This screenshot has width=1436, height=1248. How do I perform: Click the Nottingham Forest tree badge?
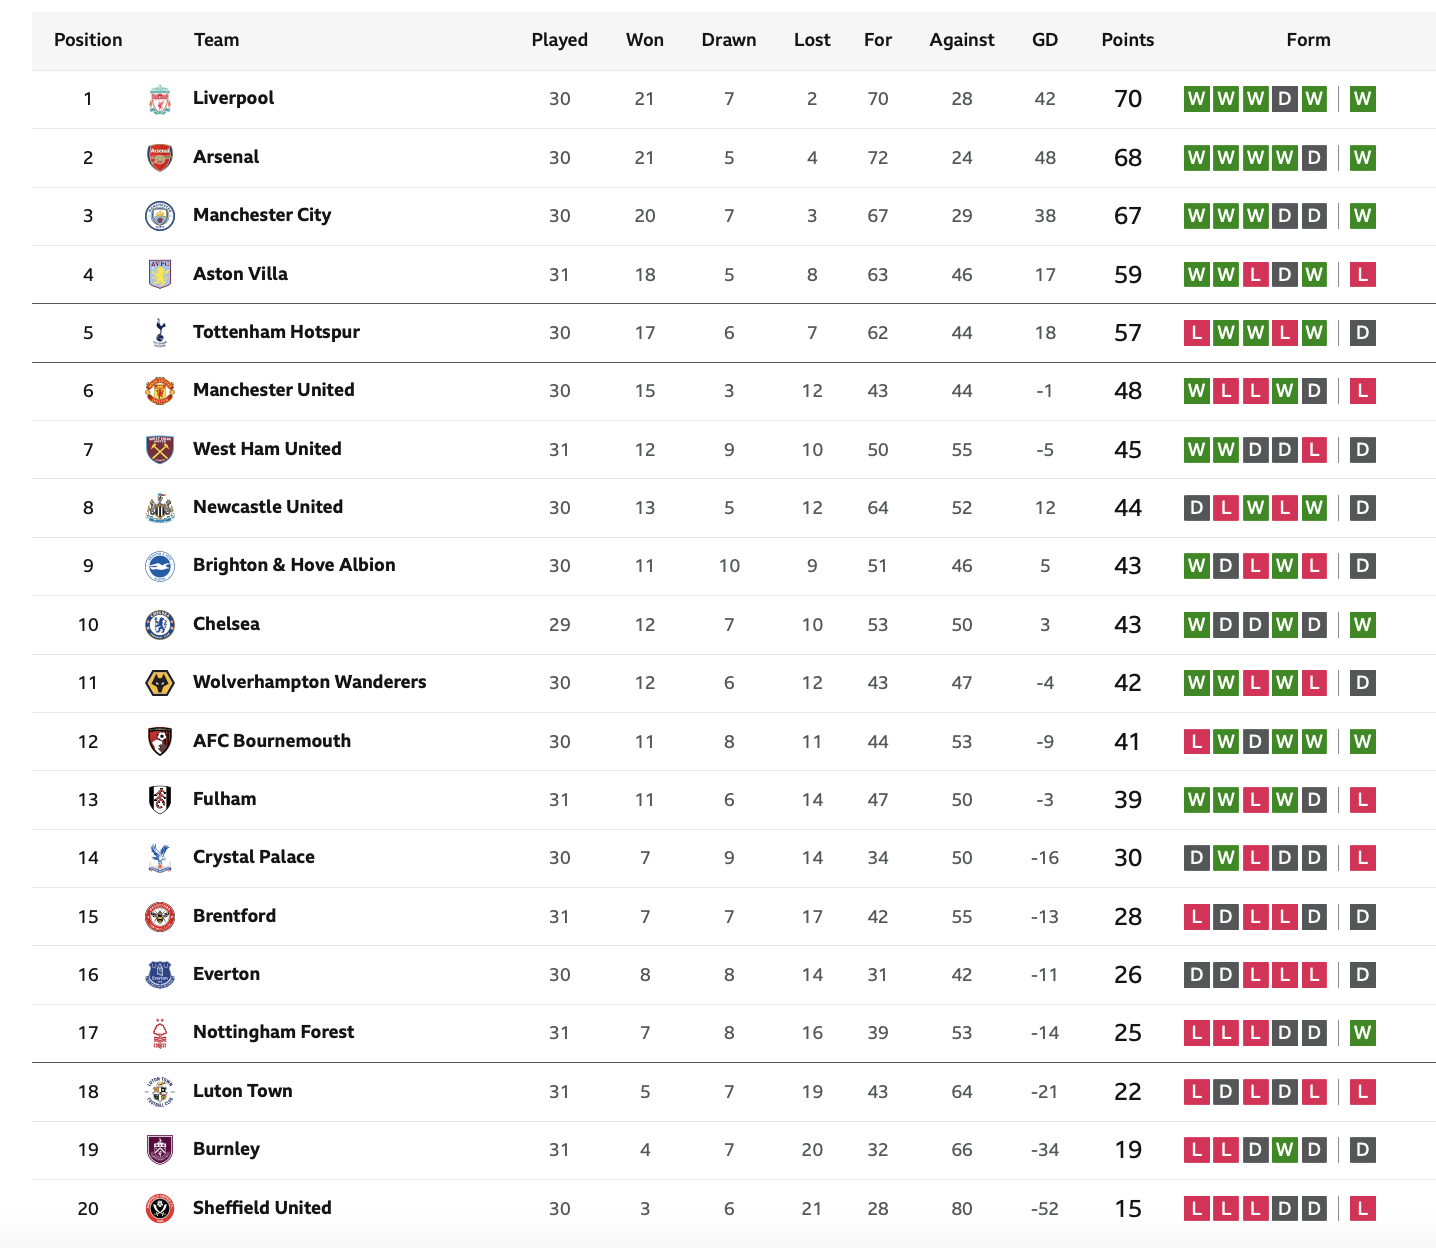click(160, 1032)
